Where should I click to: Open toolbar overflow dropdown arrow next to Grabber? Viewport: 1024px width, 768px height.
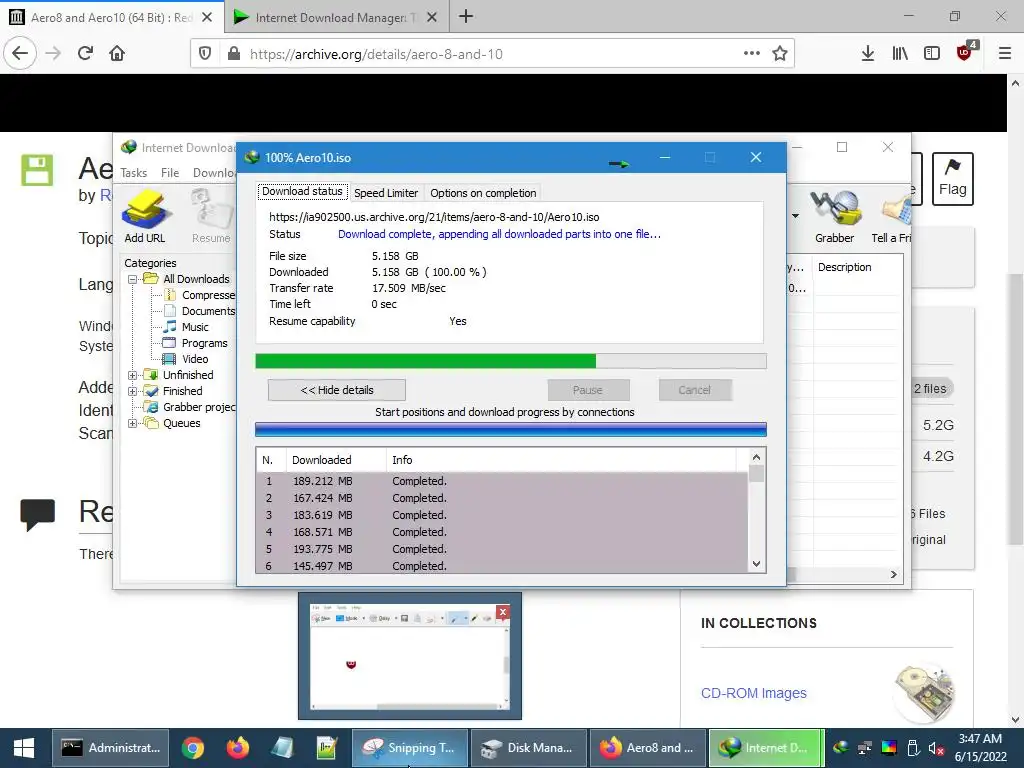tap(795, 216)
